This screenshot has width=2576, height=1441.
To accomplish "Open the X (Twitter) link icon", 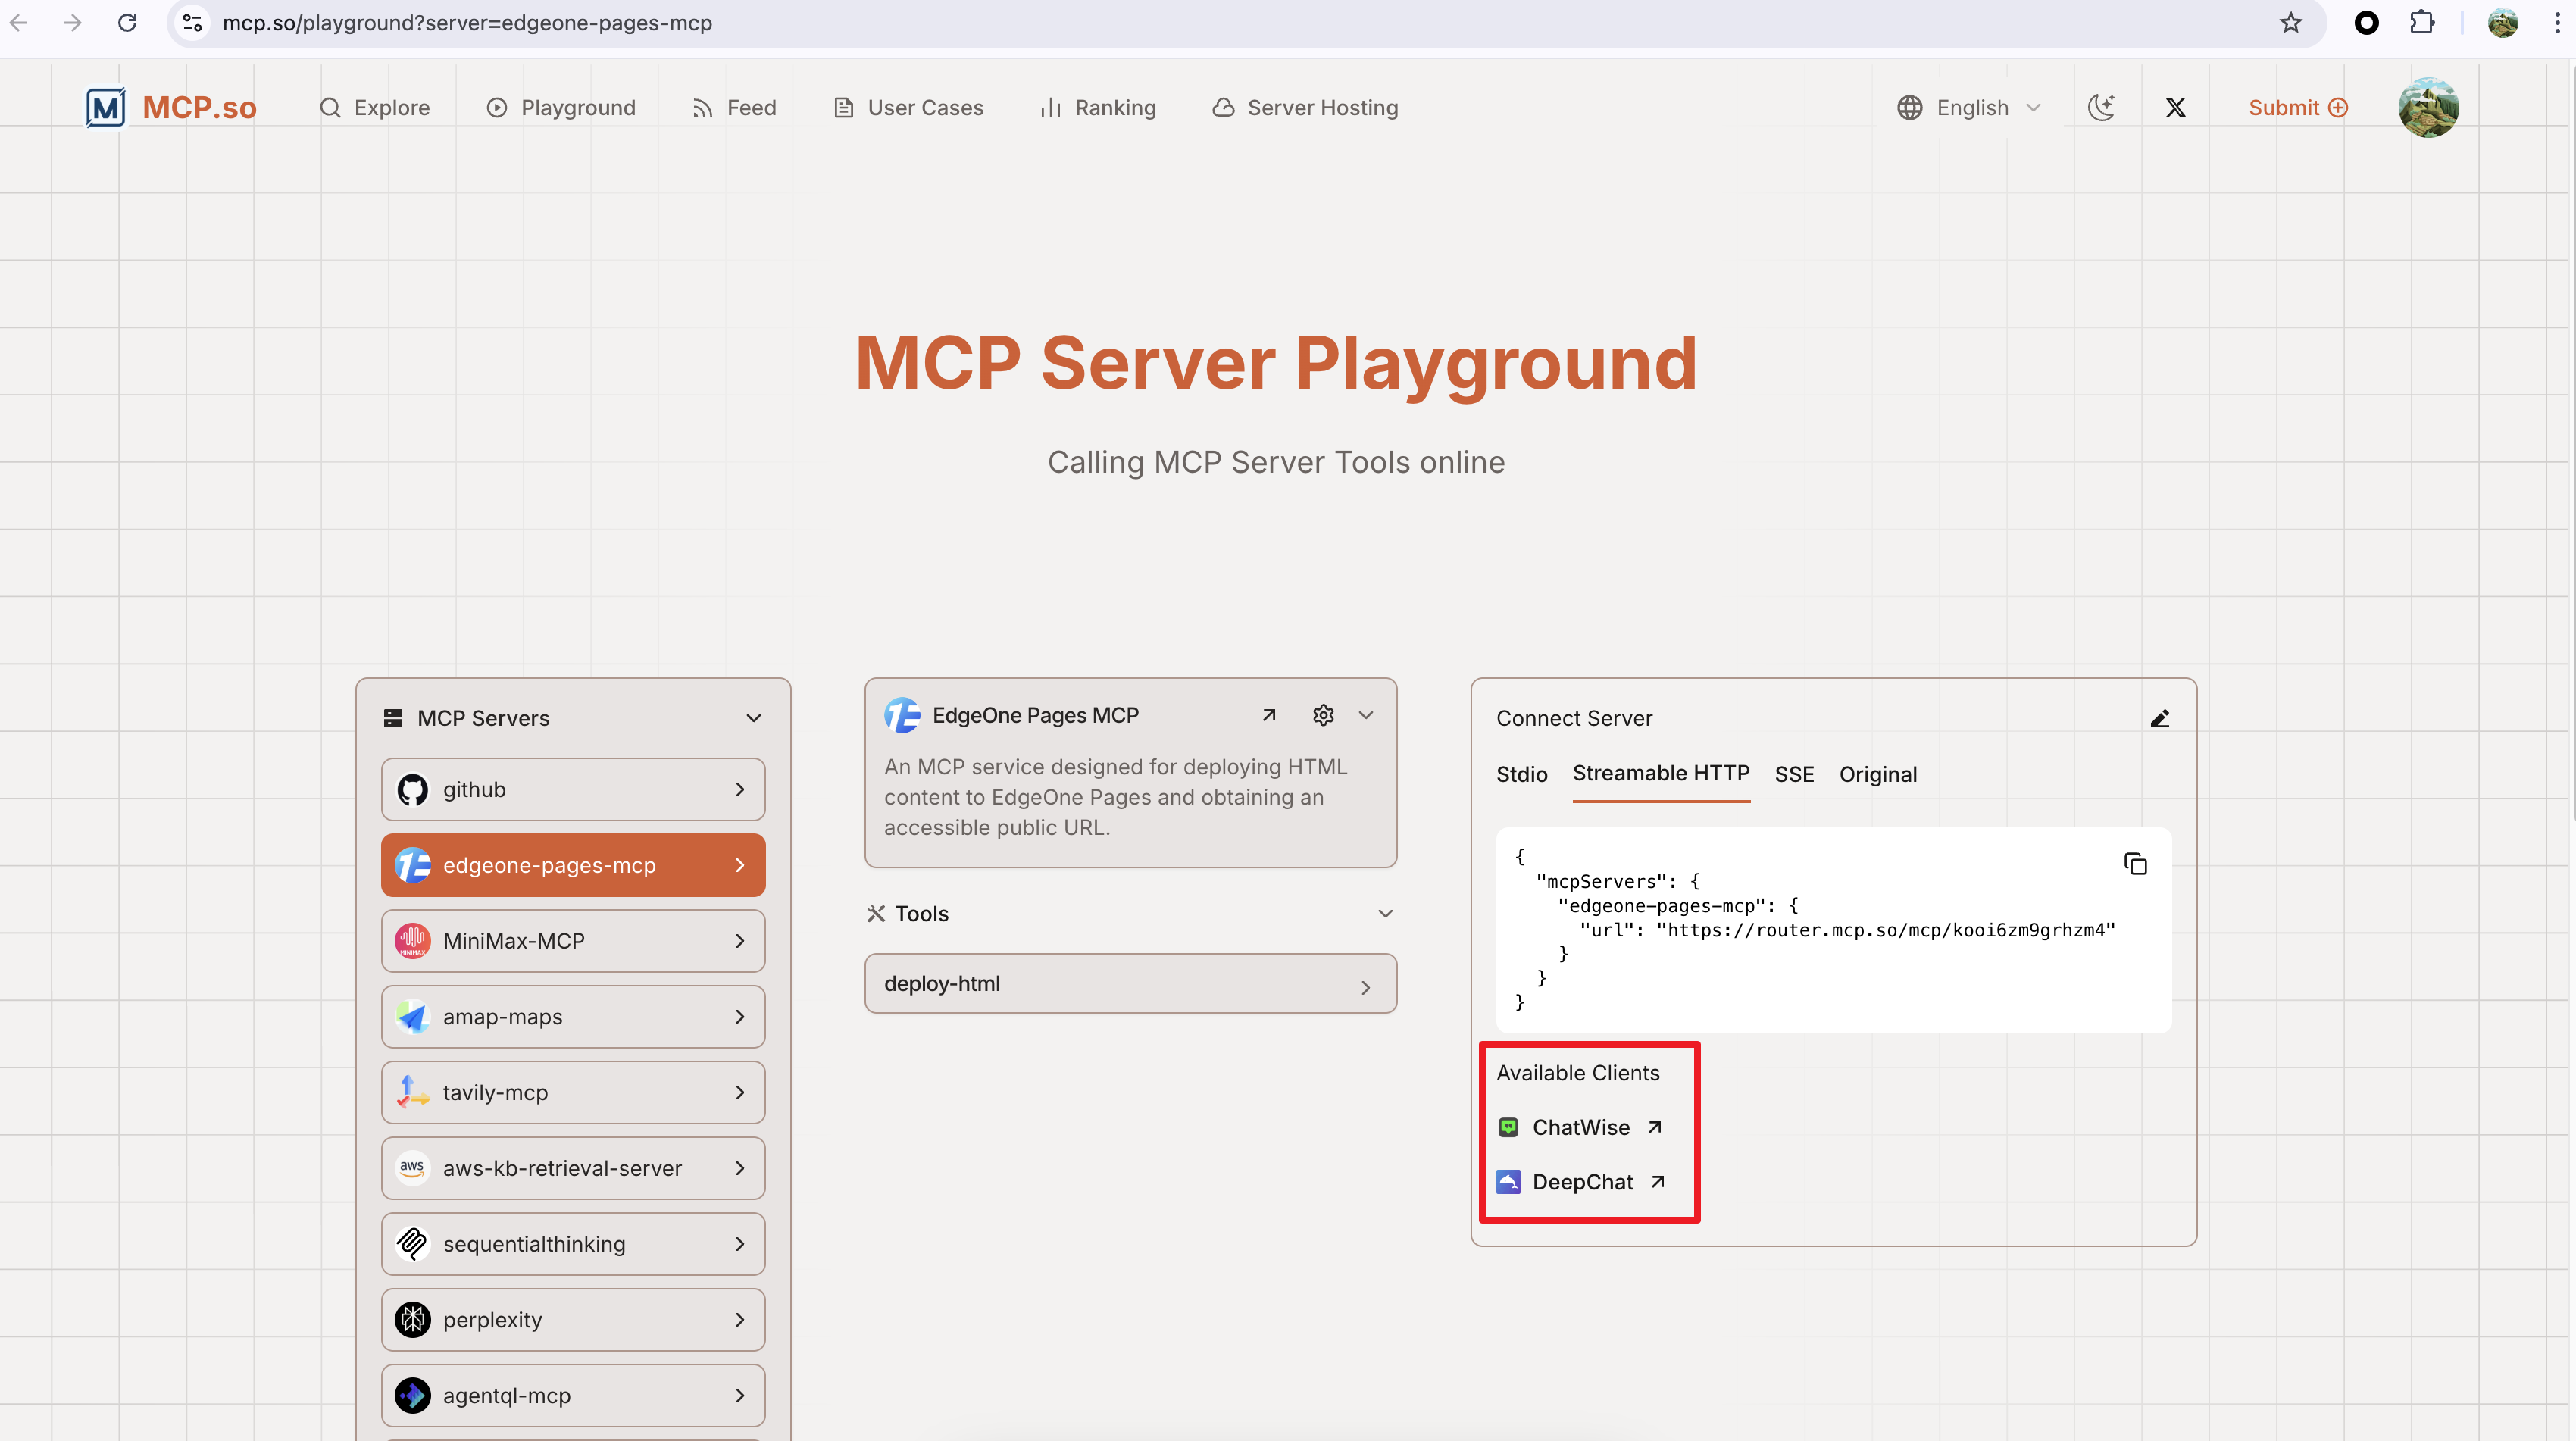I will [x=2175, y=108].
